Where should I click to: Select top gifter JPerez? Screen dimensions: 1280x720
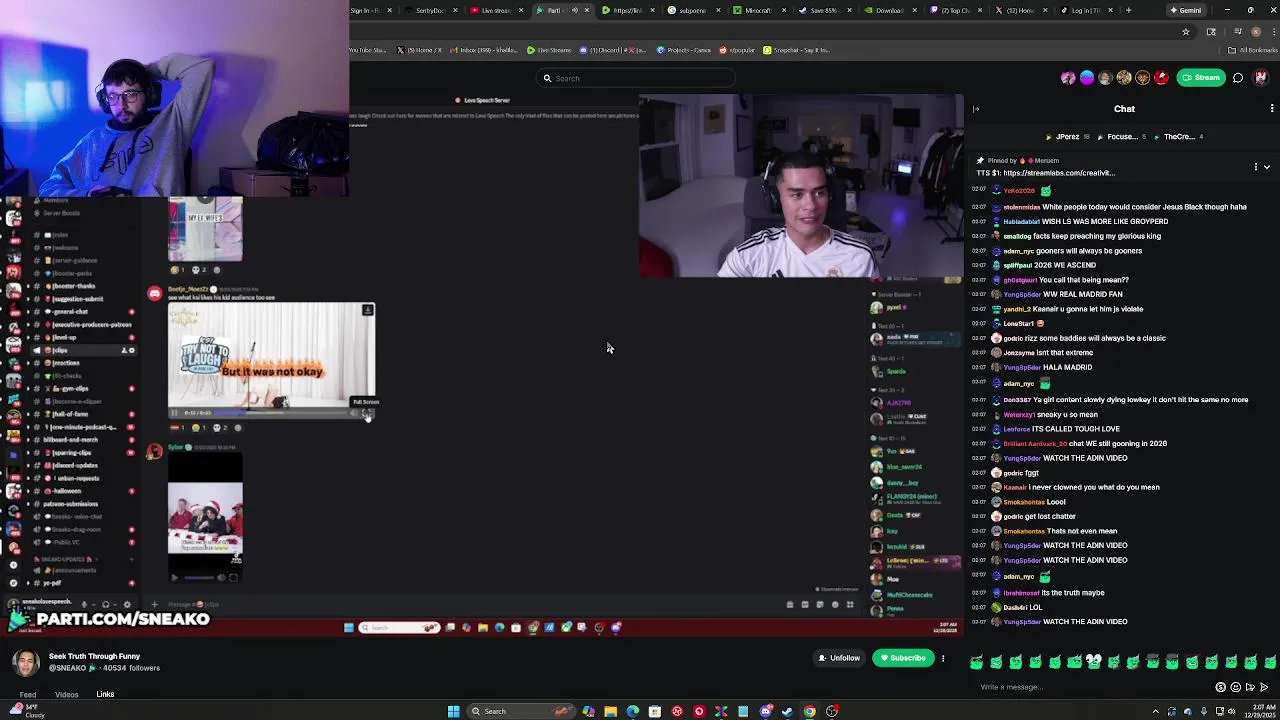click(1066, 137)
